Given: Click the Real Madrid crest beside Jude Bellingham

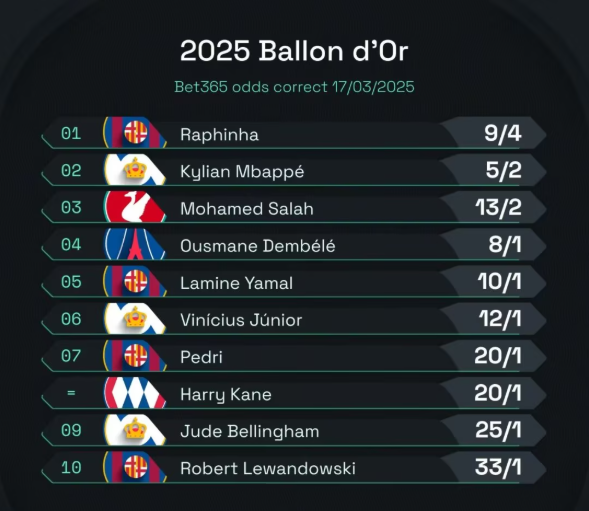Looking at the screenshot, I should [135, 430].
